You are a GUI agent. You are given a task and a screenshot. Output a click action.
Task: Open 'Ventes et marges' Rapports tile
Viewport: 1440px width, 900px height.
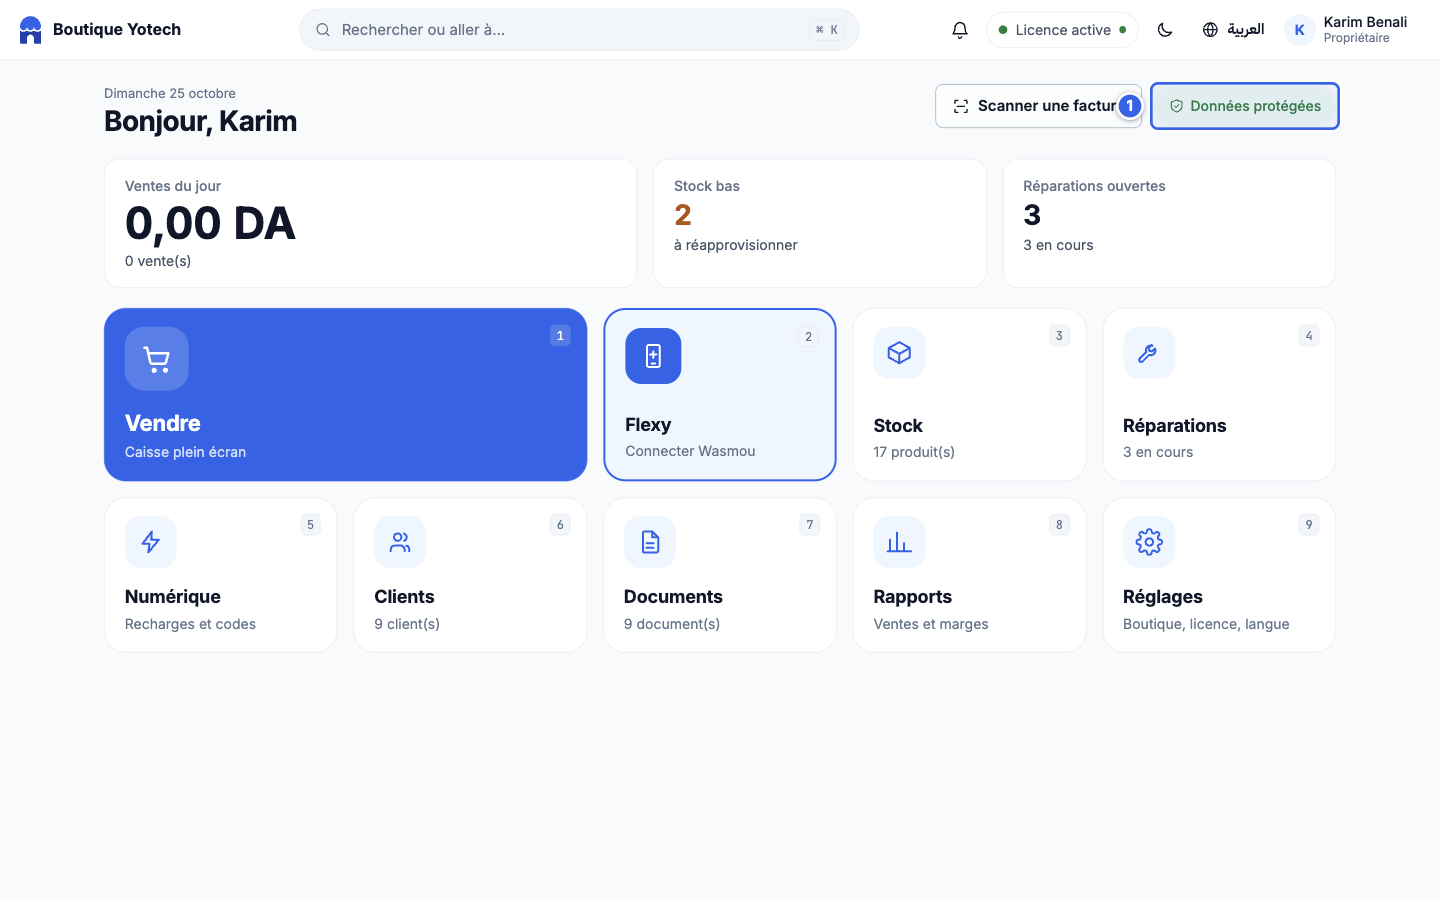(969, 575)
